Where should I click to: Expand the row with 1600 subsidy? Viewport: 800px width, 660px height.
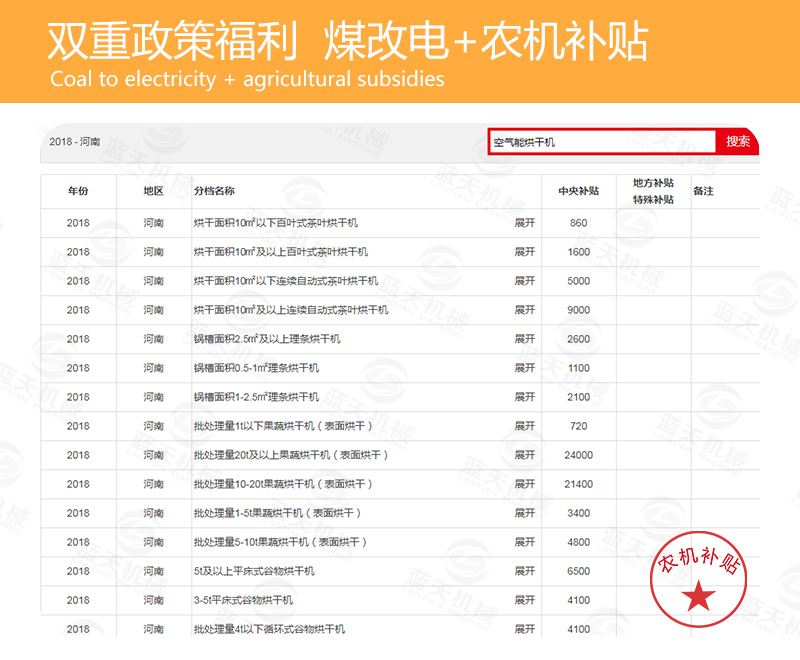click(x=525, y=252)
